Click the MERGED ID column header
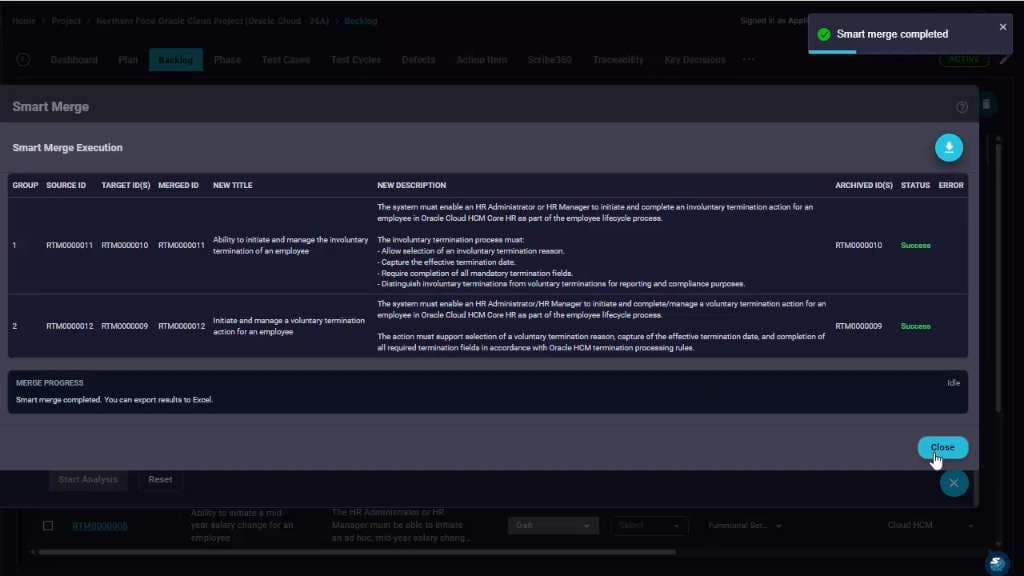The image size is (1024, 576). [178, 185]
